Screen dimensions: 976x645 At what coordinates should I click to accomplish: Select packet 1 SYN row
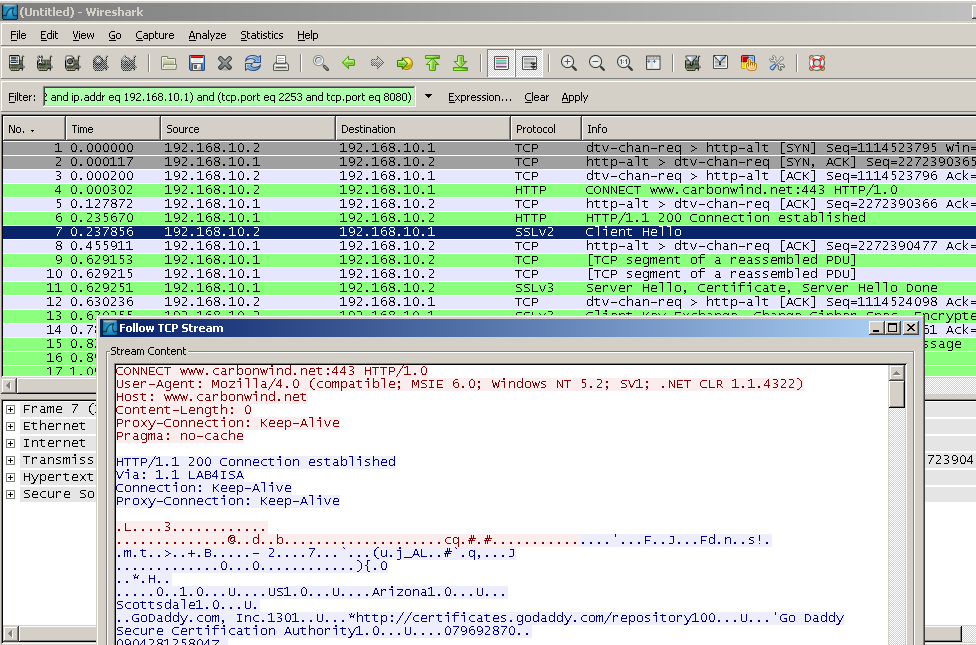[489, 148]
